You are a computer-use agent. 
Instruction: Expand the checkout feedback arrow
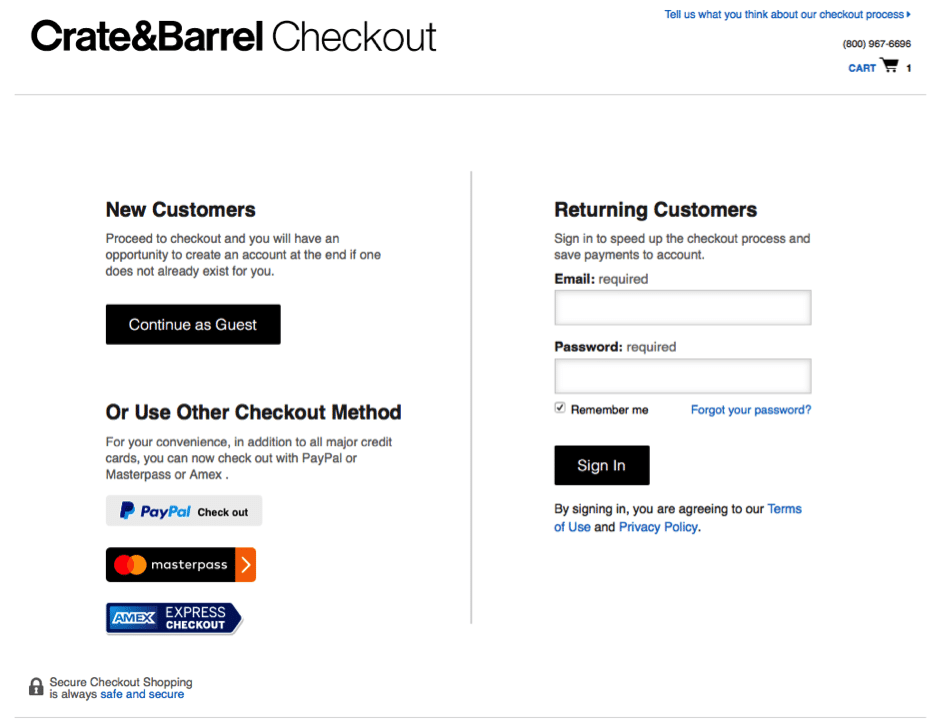click(907, 14)
